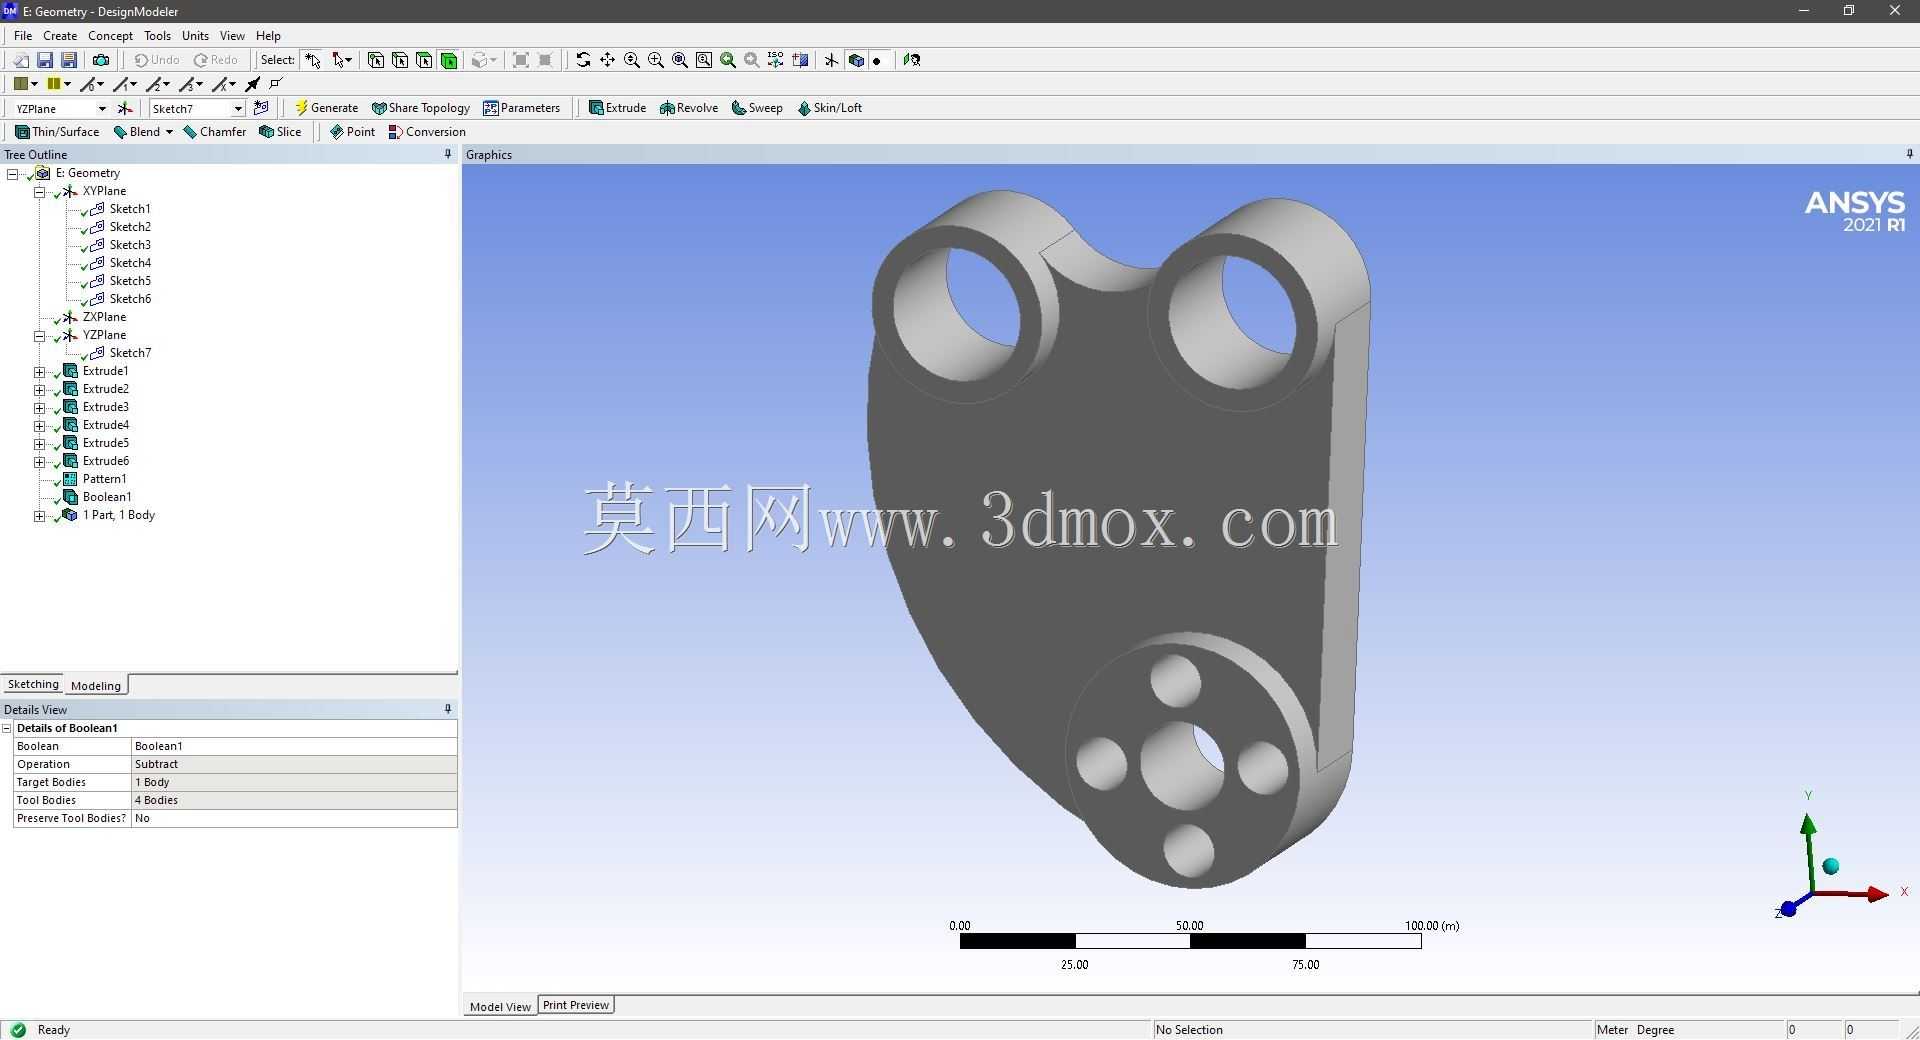Click the Conversion button

tap(427, 132)
